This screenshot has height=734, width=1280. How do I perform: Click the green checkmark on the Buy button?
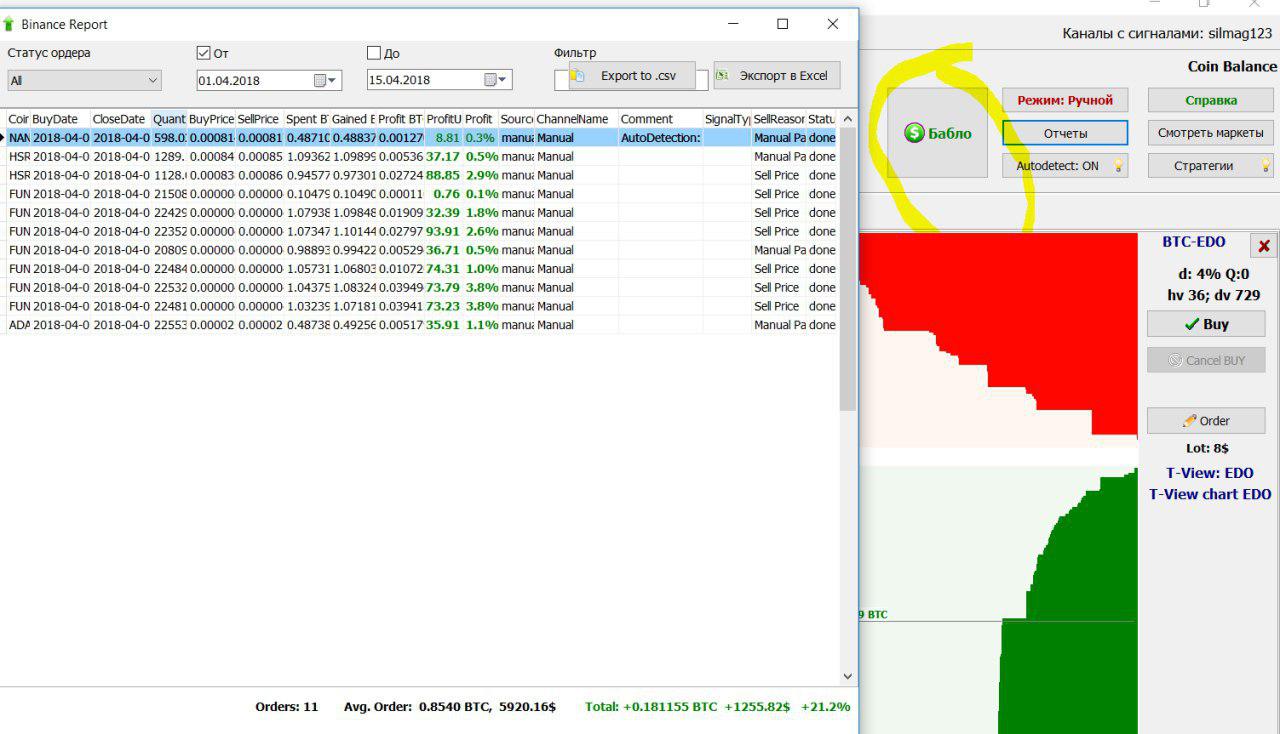point(1191,324)
